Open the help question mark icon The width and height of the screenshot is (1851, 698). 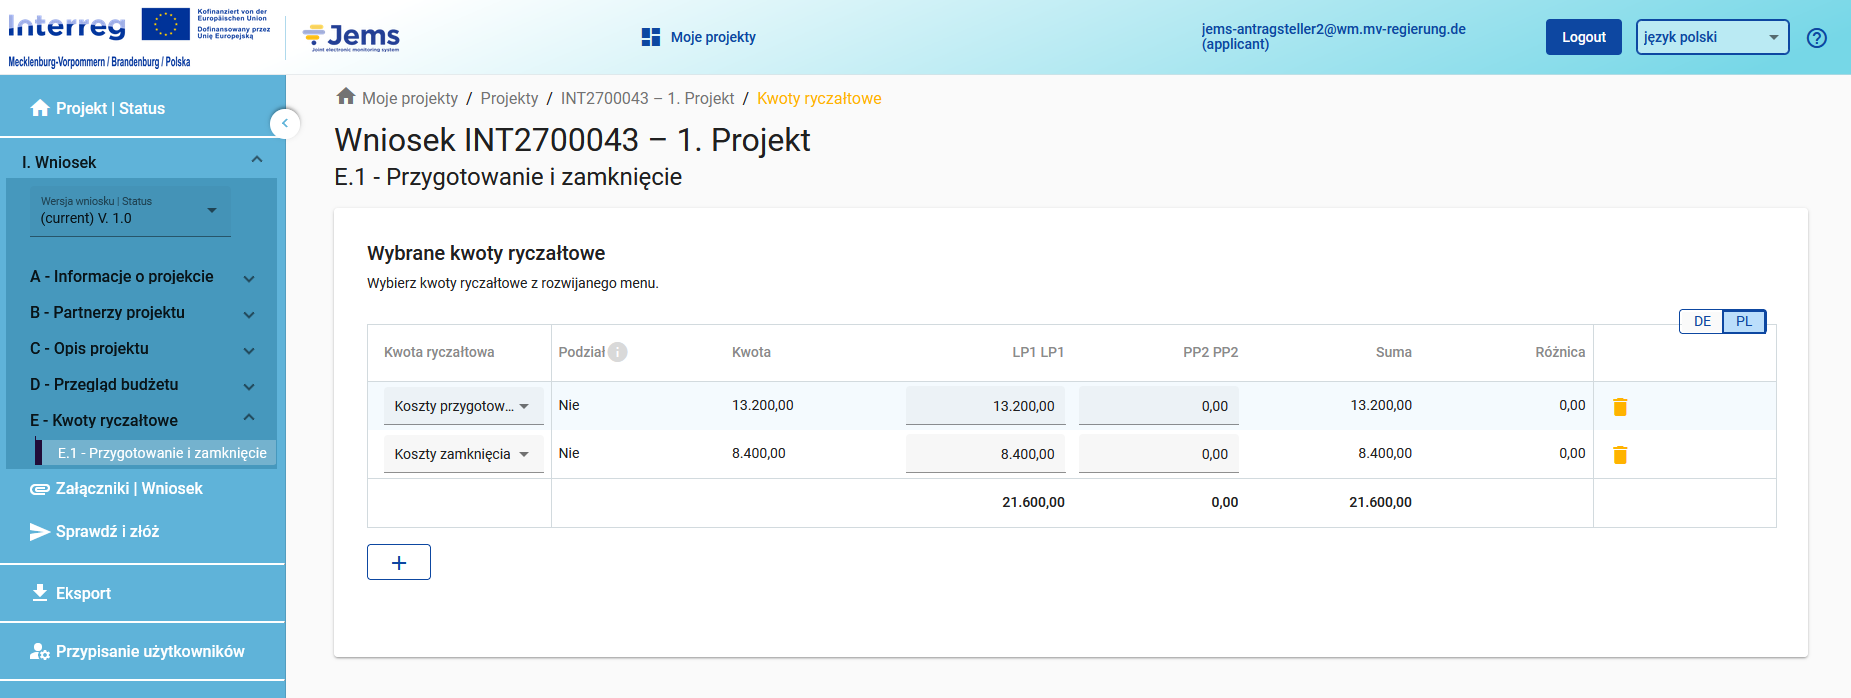(x=1817, y=38)
